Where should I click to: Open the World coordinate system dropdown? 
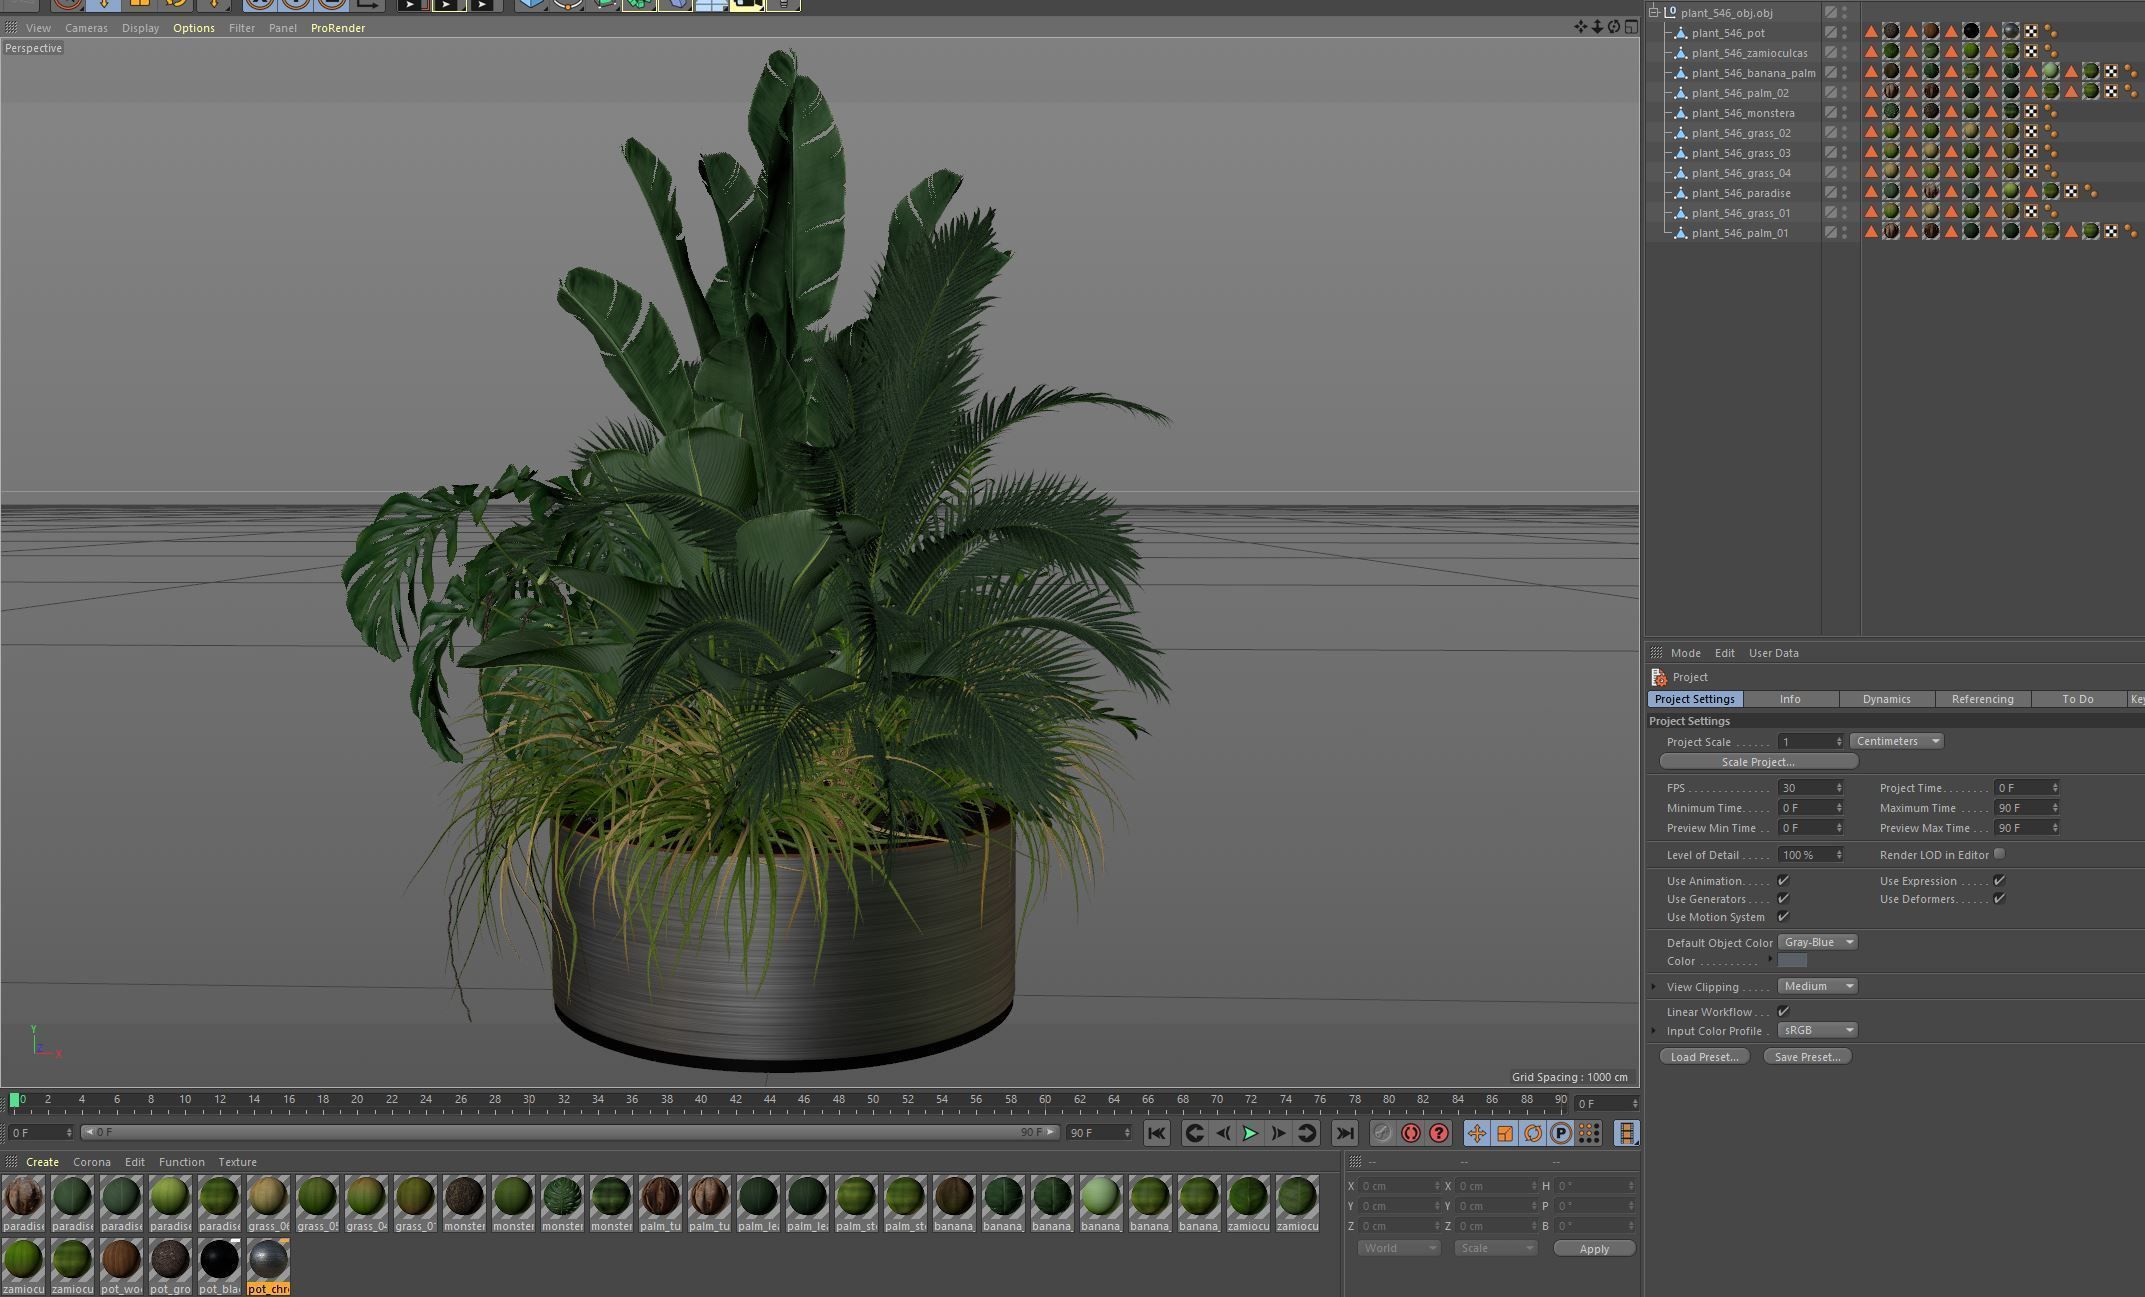point(1399,1248)
